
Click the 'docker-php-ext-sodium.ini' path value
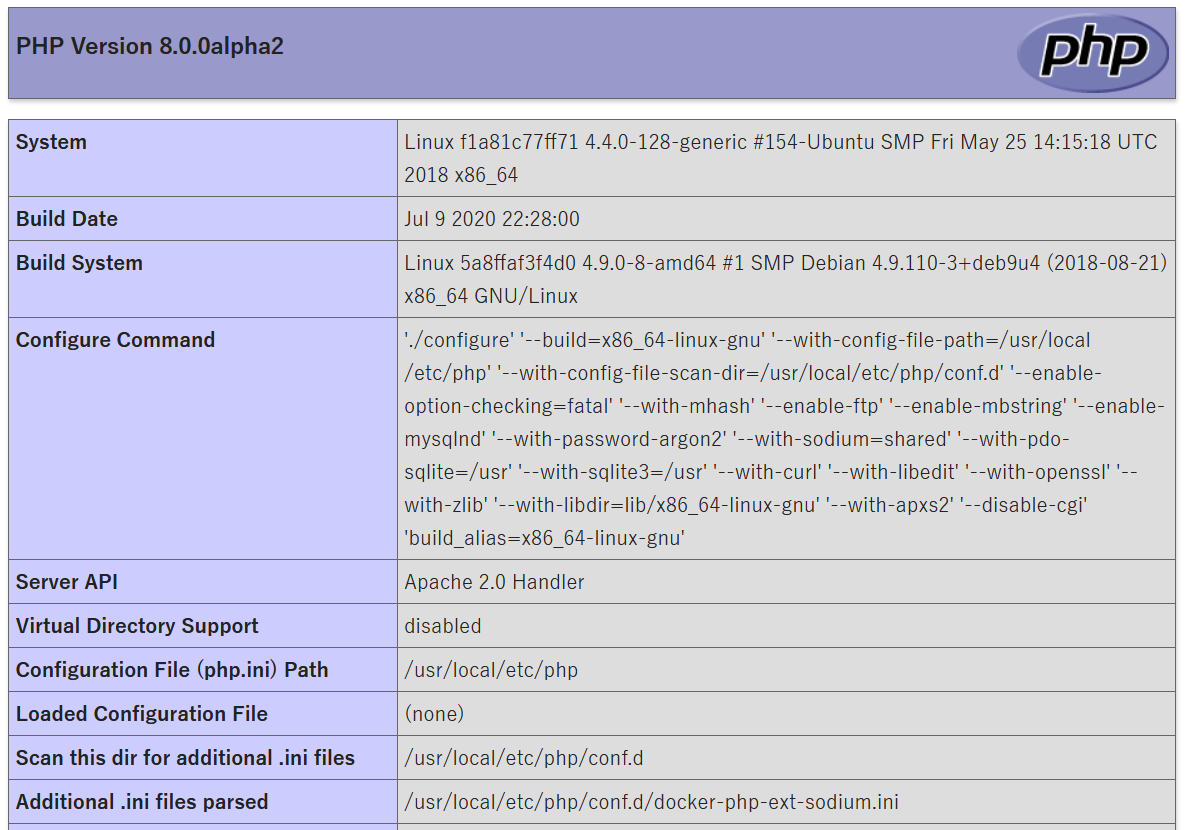point(651,802)
